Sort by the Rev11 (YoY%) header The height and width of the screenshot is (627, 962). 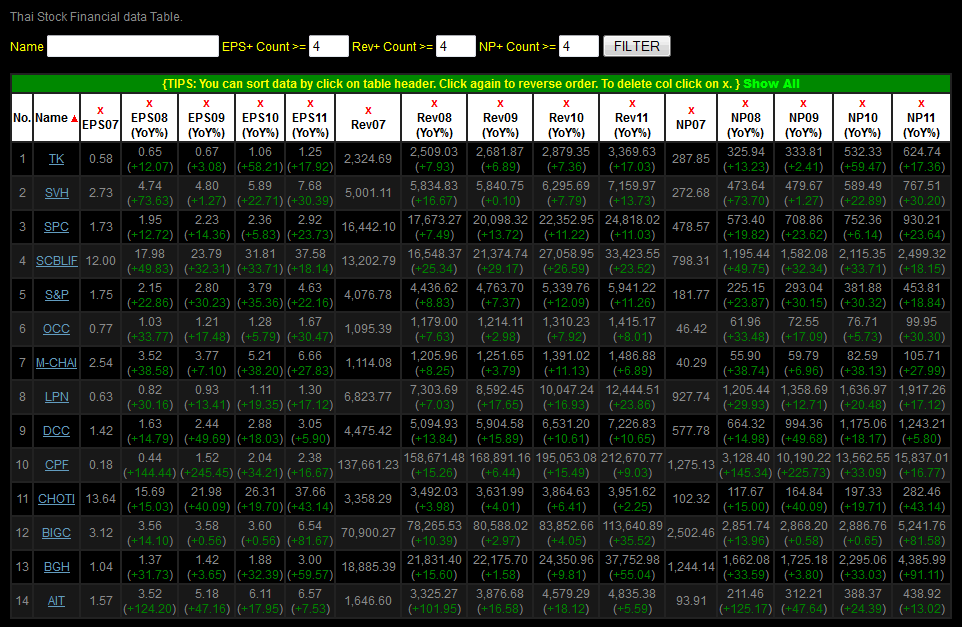click(x=632, y=124)
